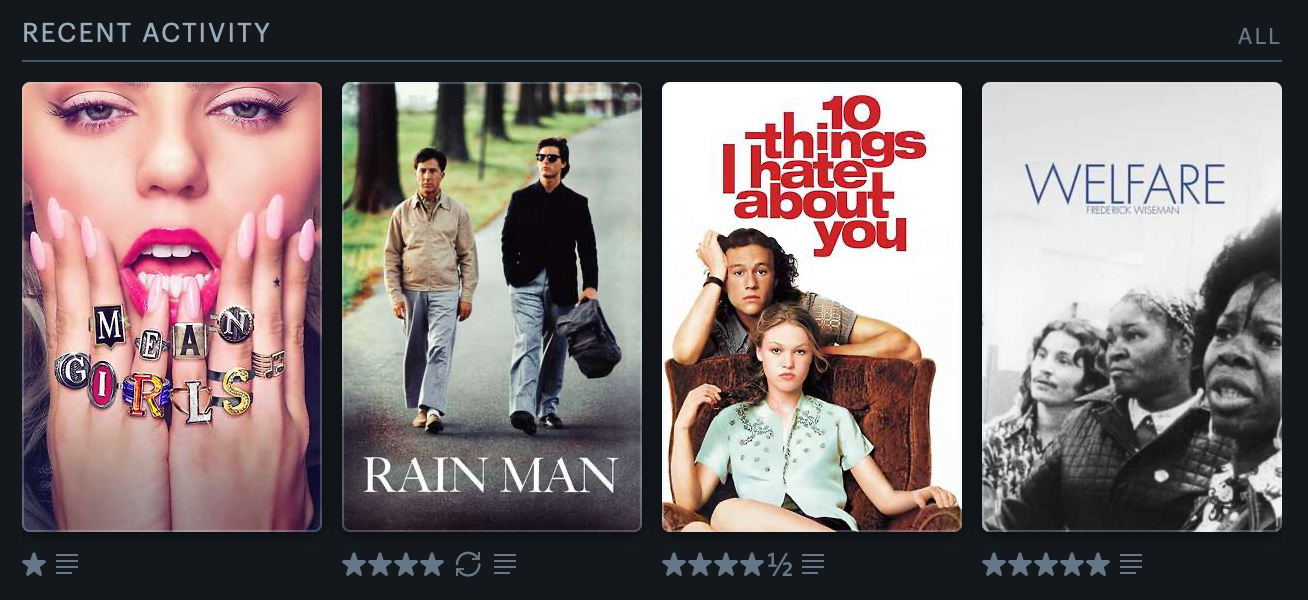The image size is (1308, 600).
Task: Click the third star under Welfare
Action: [x=1046, y=565]
